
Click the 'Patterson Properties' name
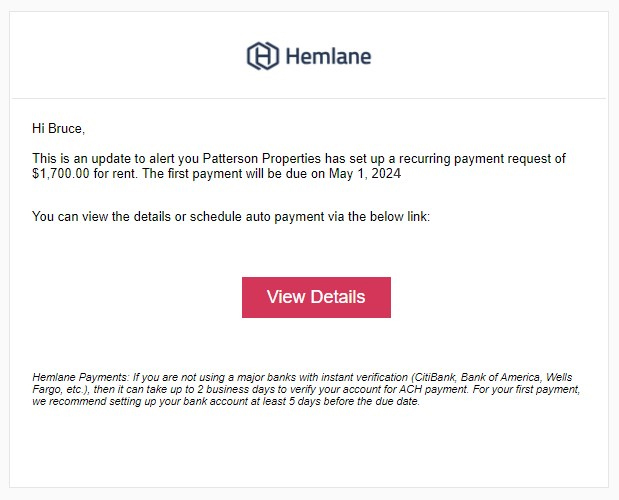[261, 159]
